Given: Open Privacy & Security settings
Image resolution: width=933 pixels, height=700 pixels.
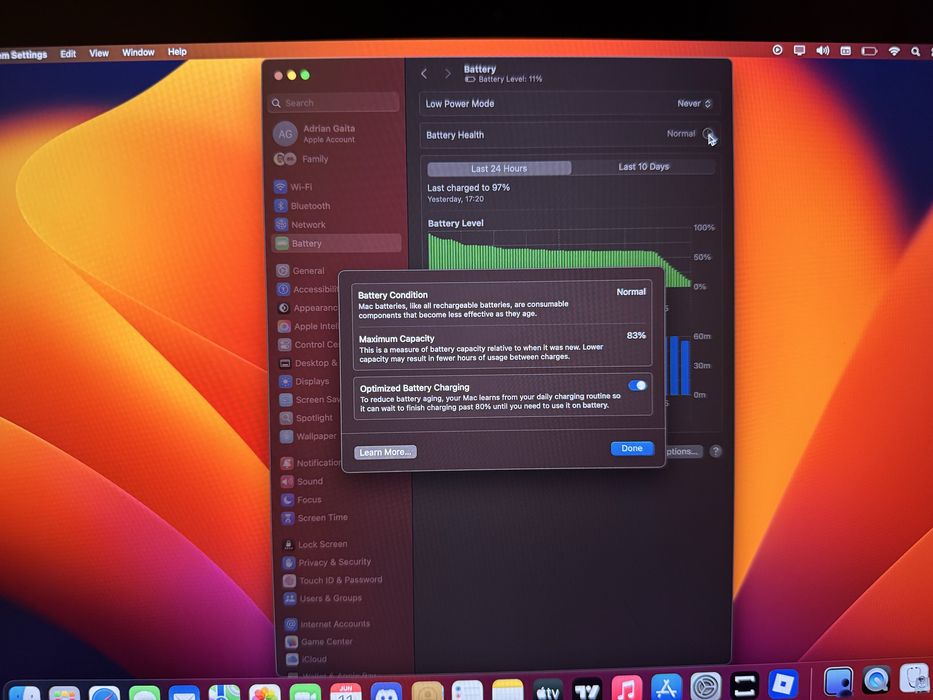Looking at the screenshot, I should point(327,562).
